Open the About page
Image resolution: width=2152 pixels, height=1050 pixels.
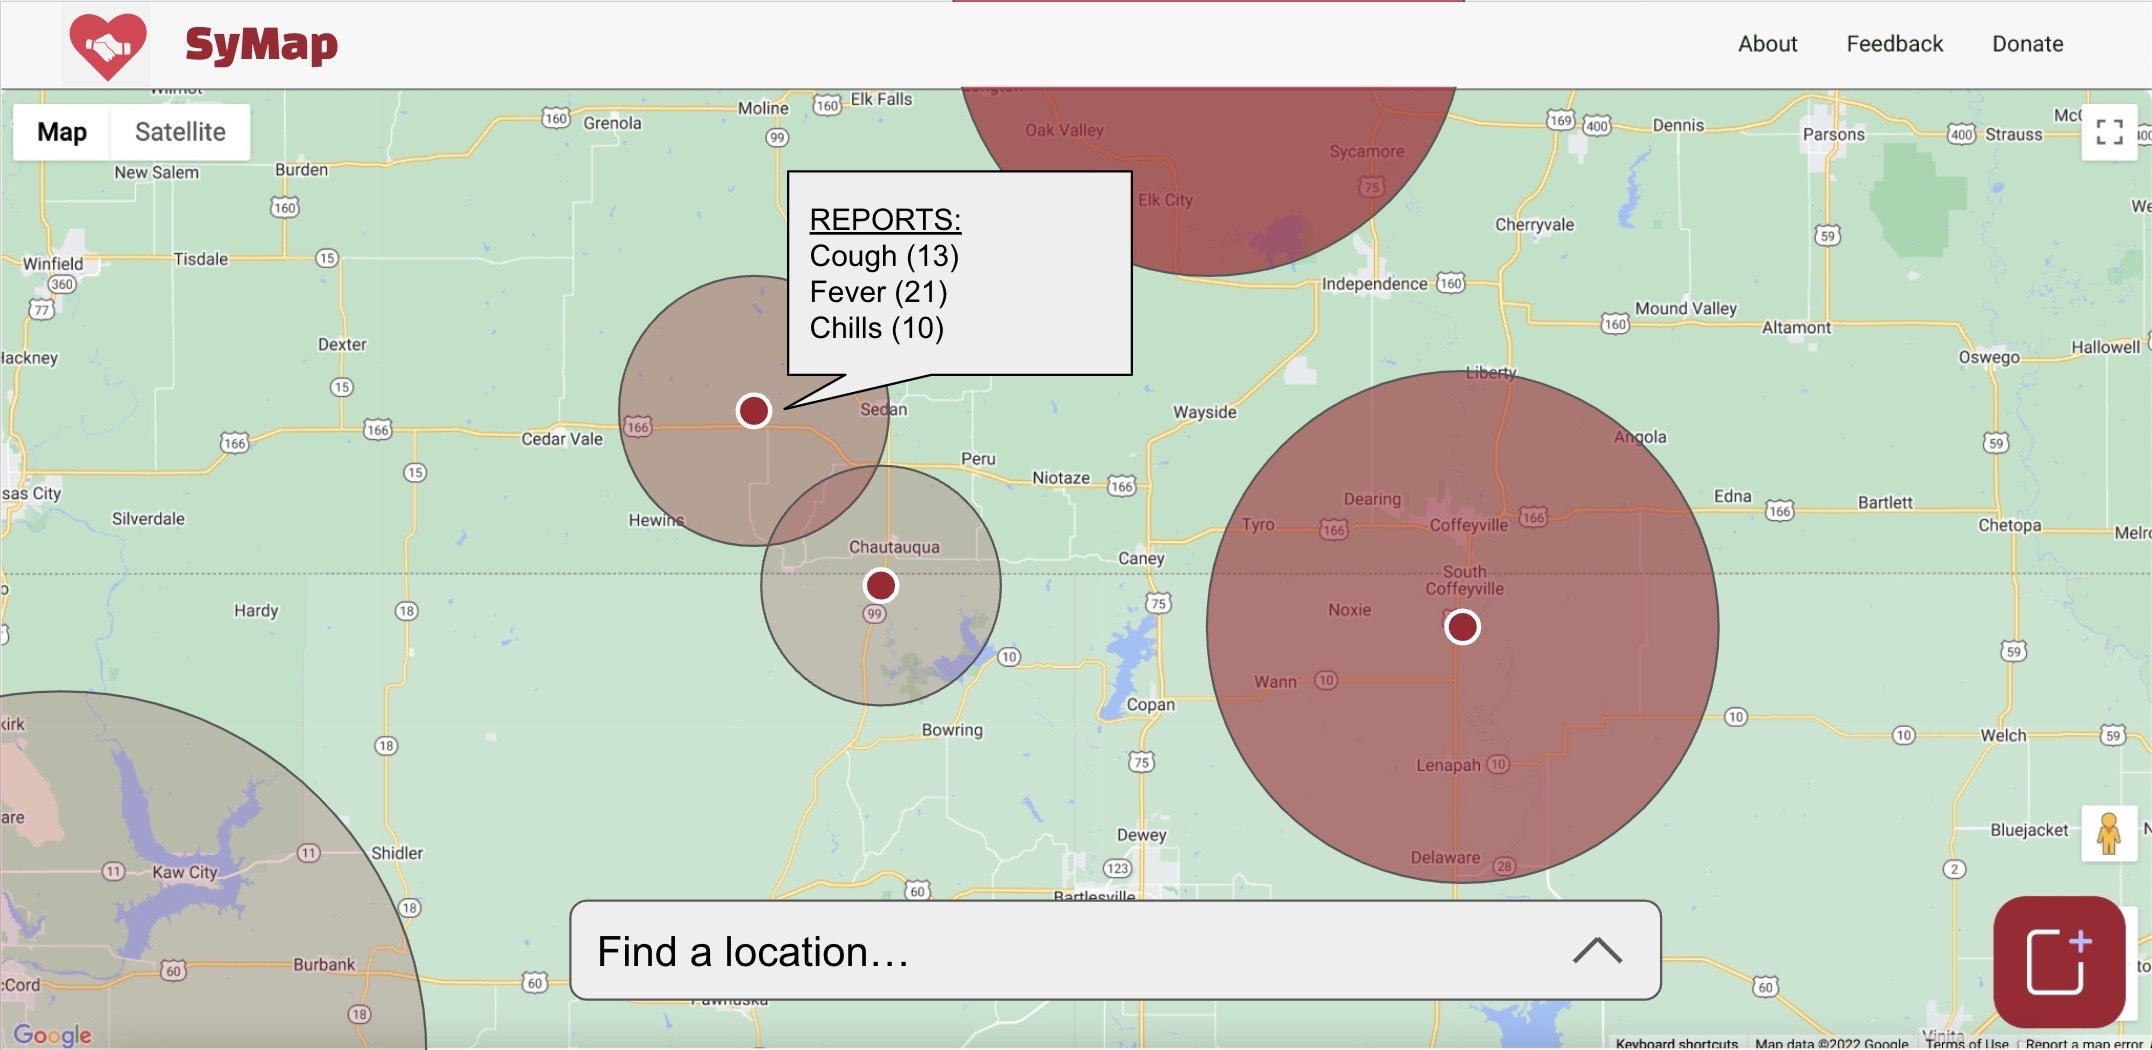1767,44
